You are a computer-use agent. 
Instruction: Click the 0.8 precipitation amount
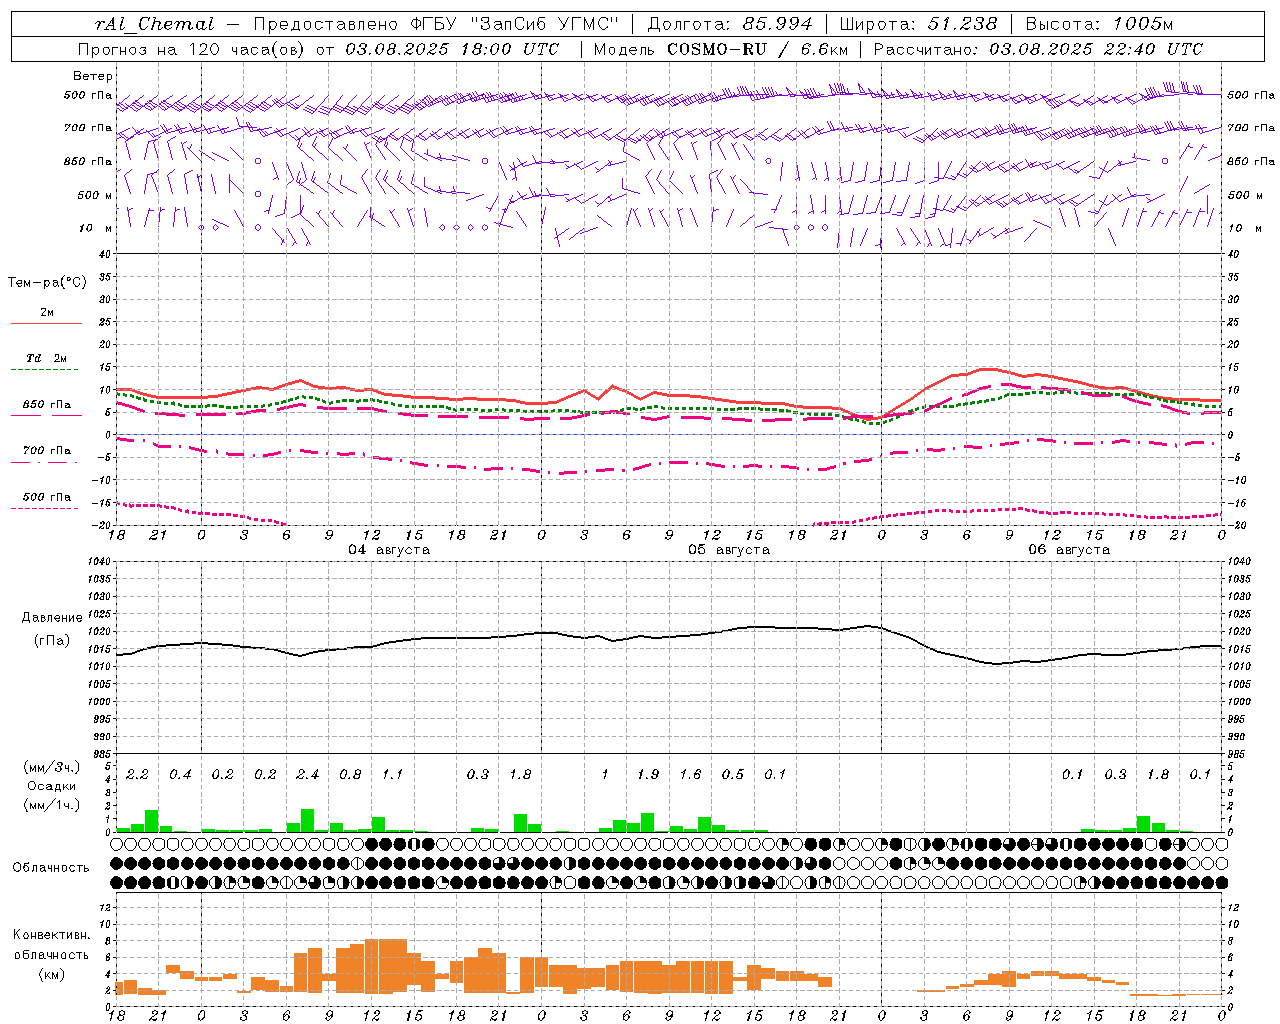point(350,774)
